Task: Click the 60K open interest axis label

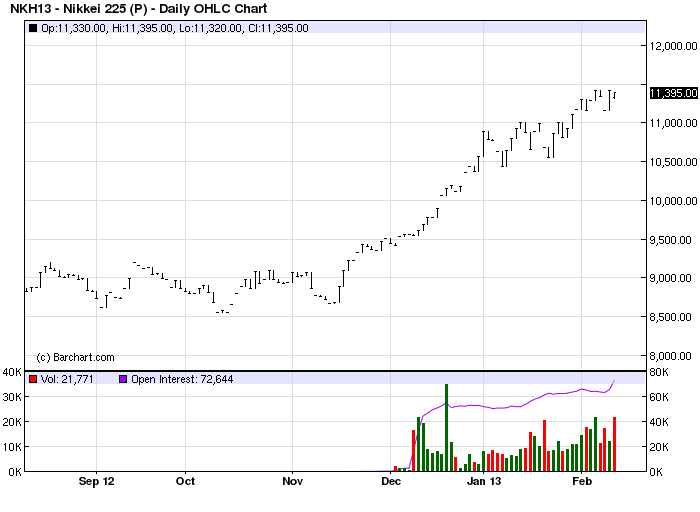Action: [659, 397]
